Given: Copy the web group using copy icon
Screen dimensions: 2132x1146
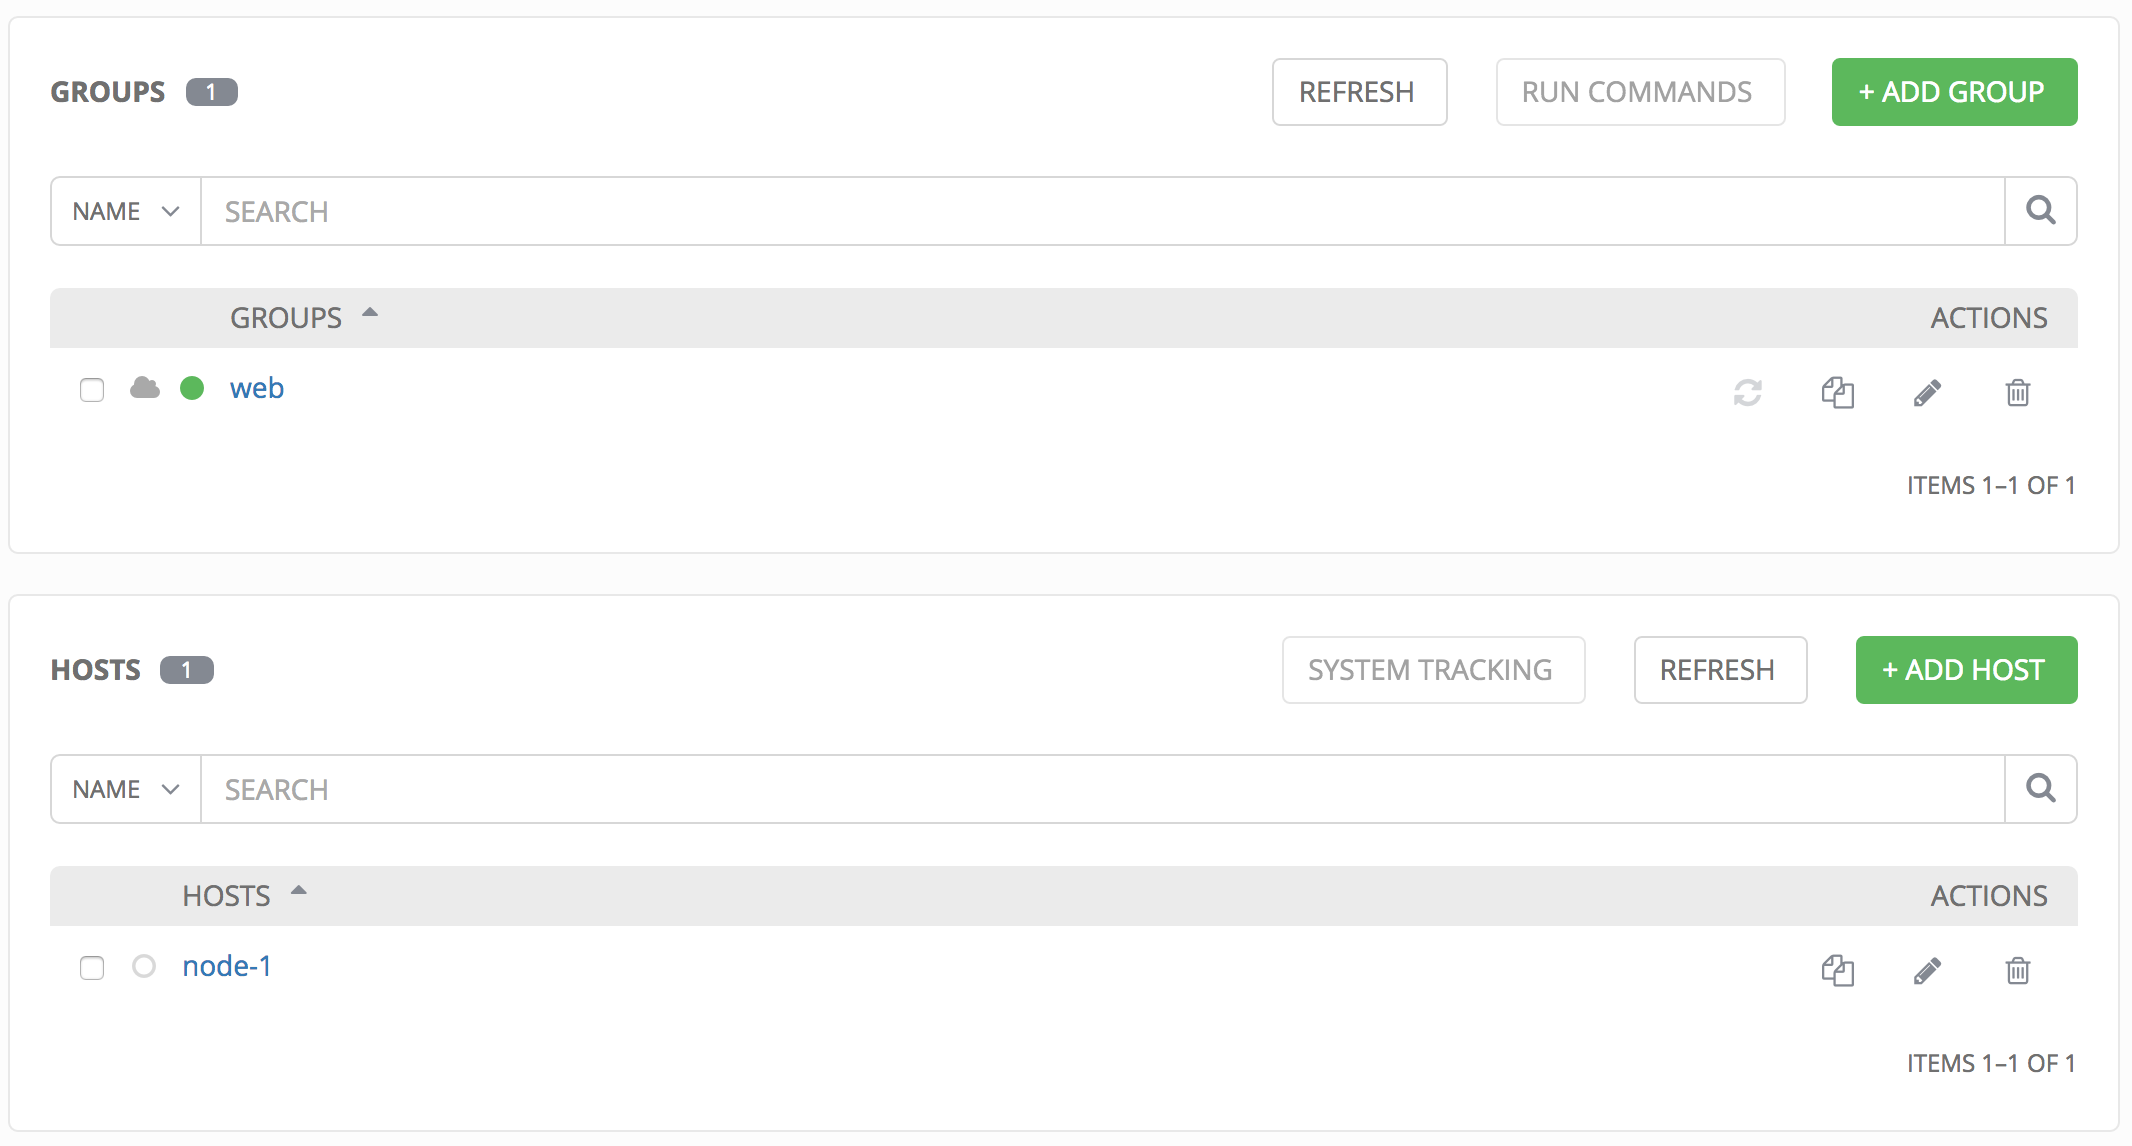Looking at the screenshot, I should point(1837,392).
